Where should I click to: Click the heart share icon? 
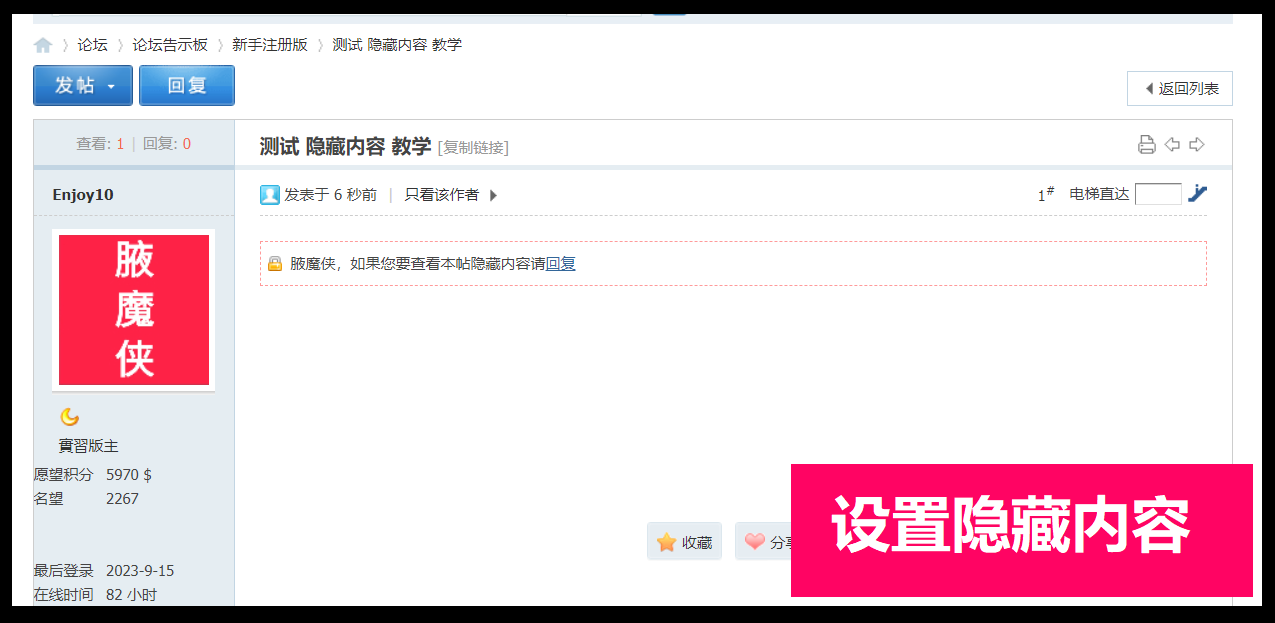point(755,542)
